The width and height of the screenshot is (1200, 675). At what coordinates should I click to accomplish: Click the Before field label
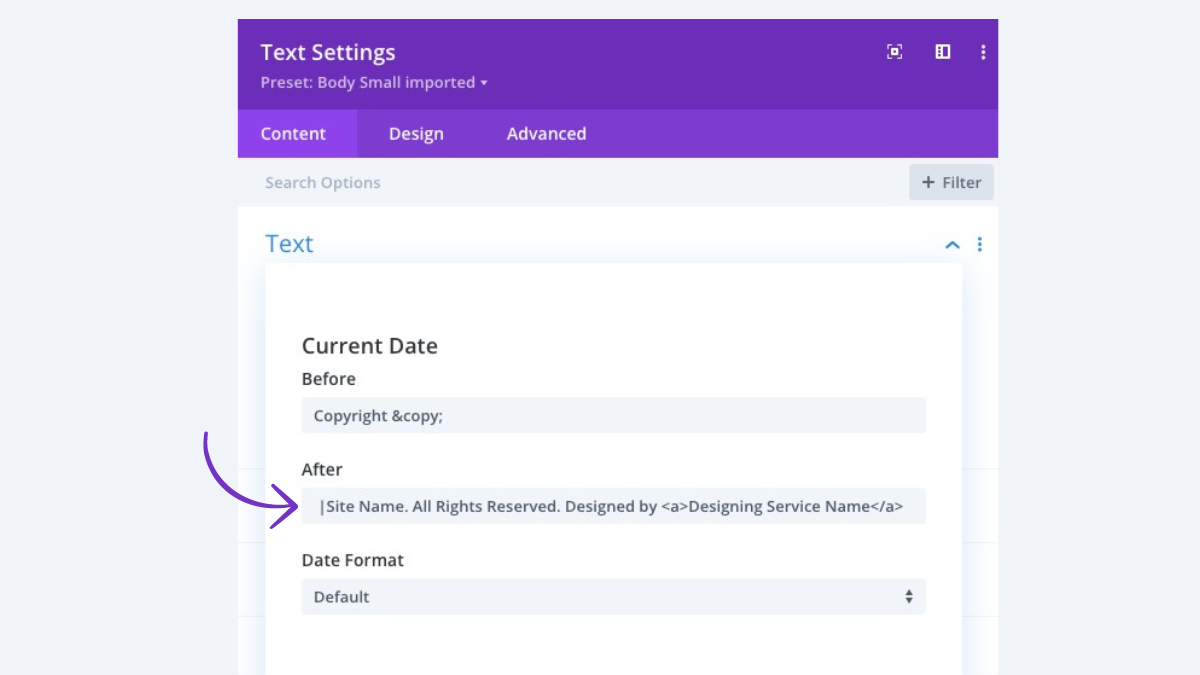tap(329, 379)
